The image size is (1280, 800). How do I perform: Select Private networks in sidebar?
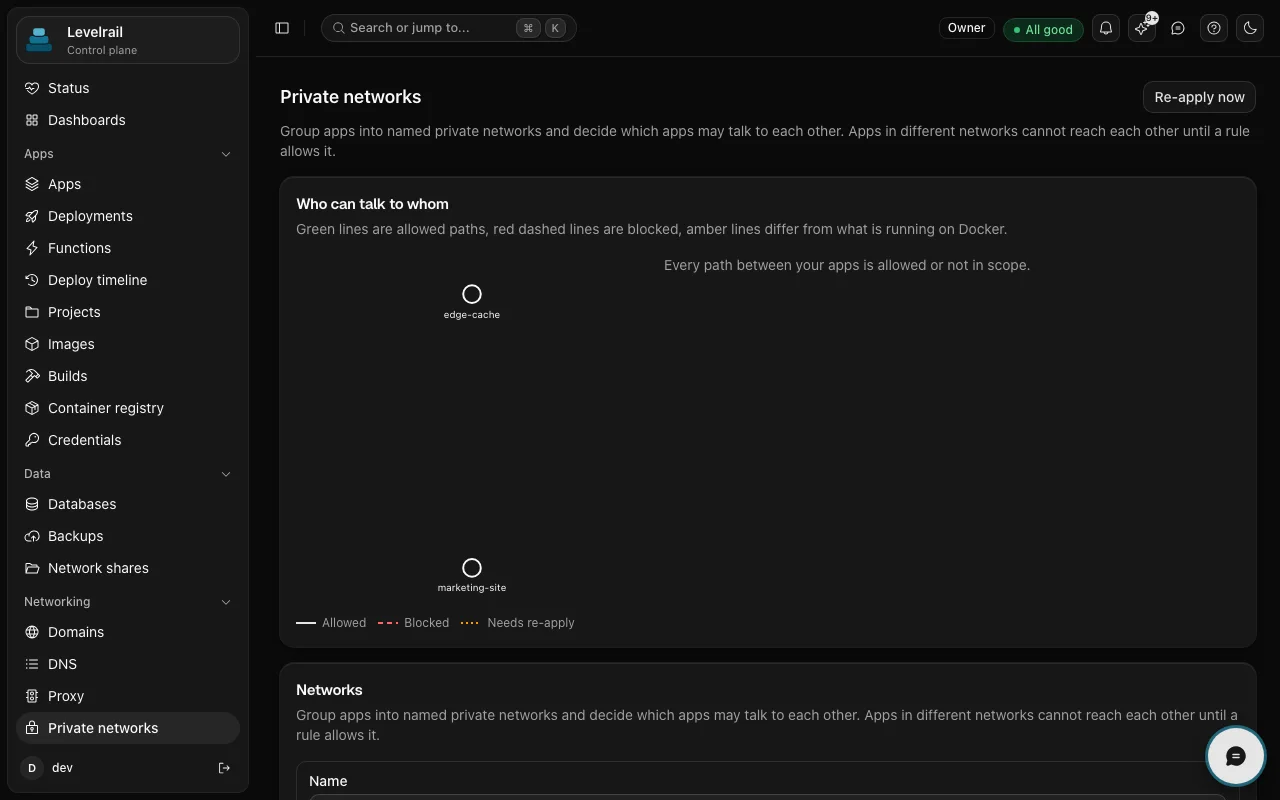(128, 728)
